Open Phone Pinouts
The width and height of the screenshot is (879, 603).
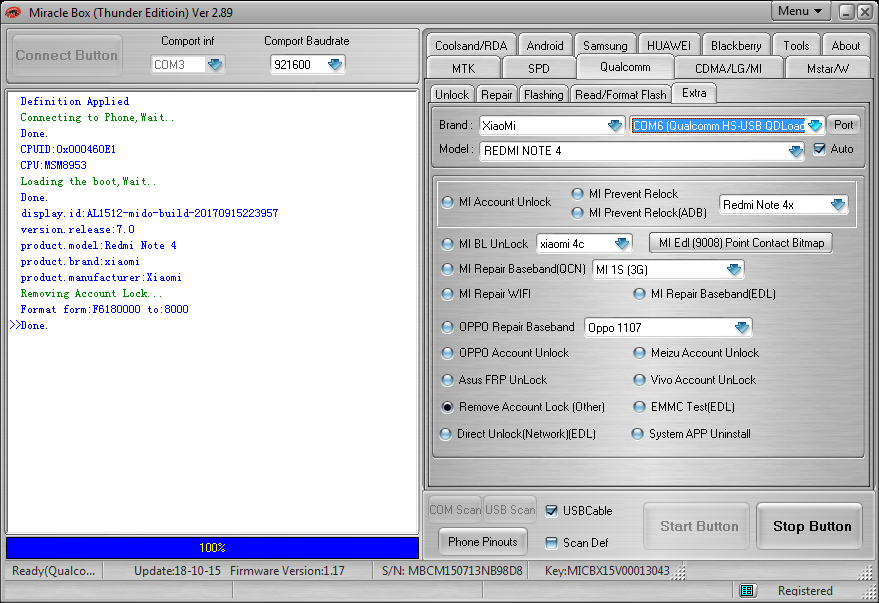click(x=483, y=542)
